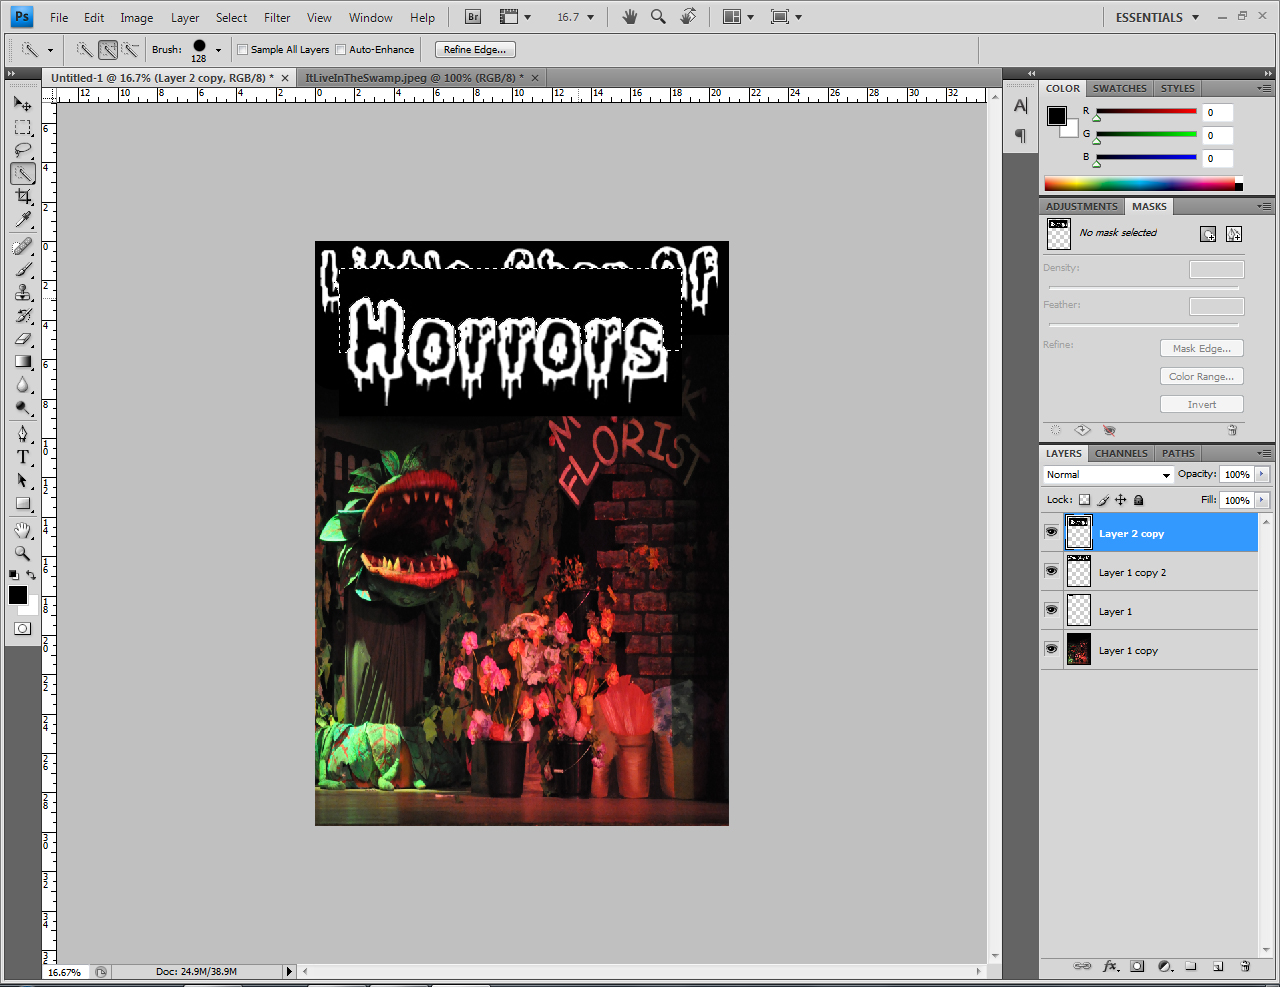Toggle lock transparent pixels
Image resolution: width=1280 pixels, height=987 pixels.
click(1084, 500)
